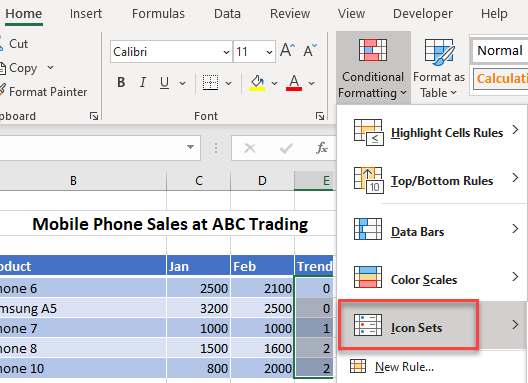Screen dimensions: 528x383
Task: Open underline style dropdown arrow
Action: [183, 83]
